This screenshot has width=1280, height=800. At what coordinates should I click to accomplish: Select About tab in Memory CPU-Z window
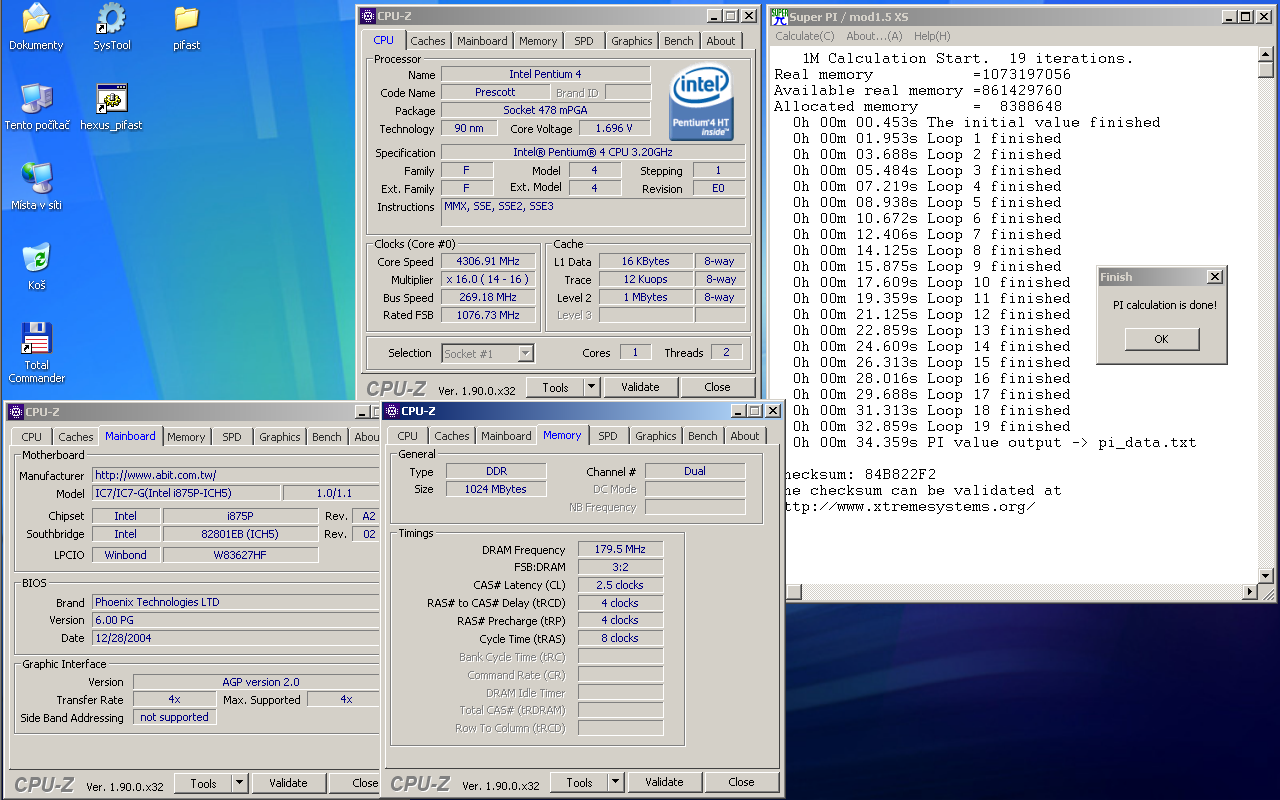745,436
